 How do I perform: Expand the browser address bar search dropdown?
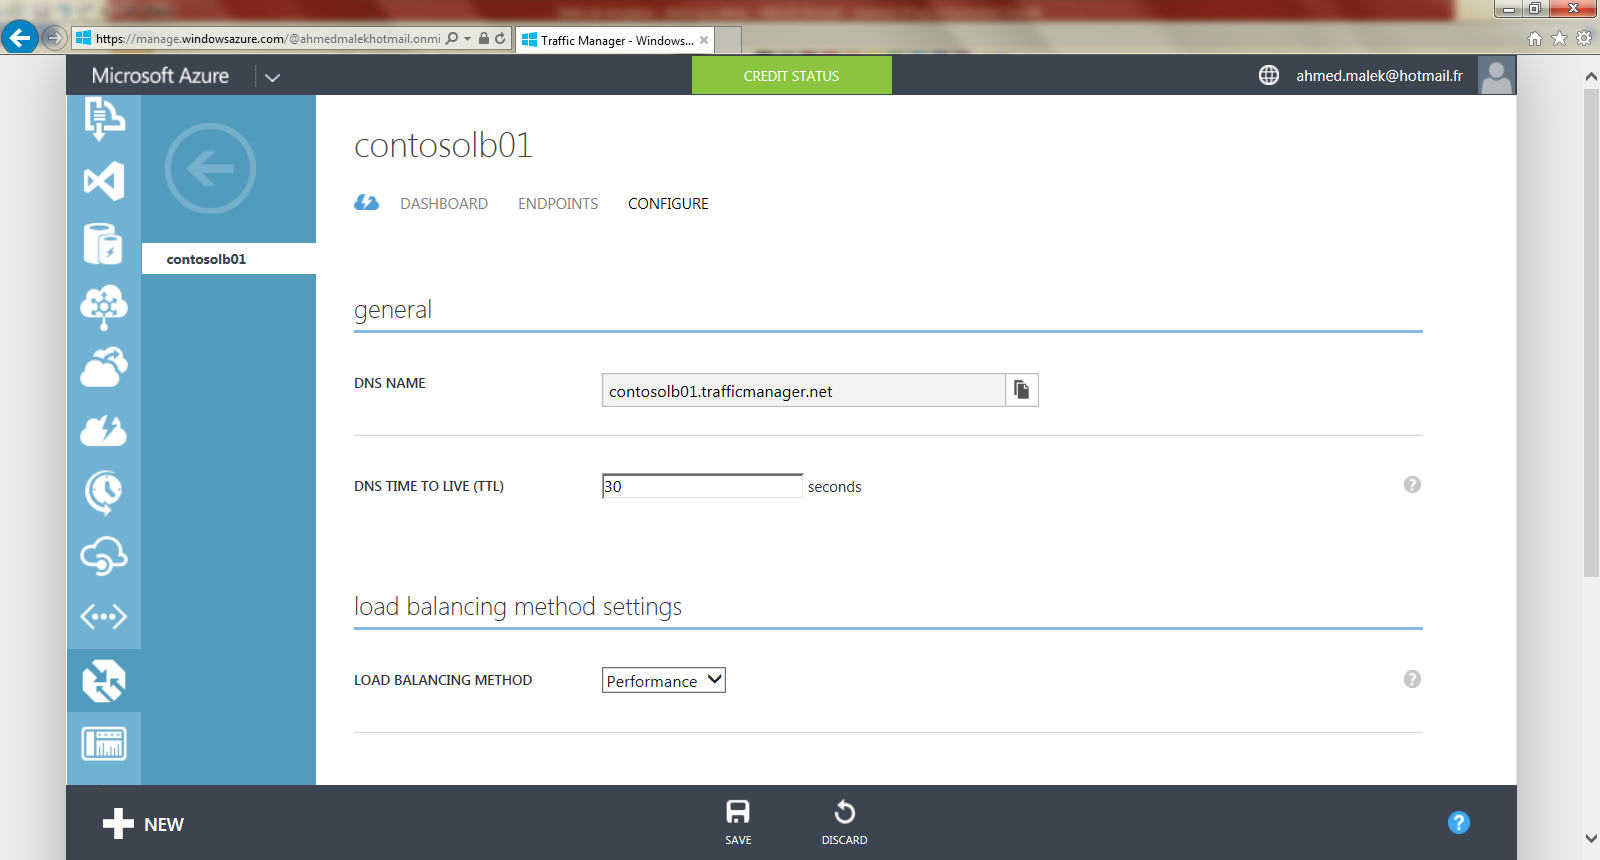click(x=467, y=39)
